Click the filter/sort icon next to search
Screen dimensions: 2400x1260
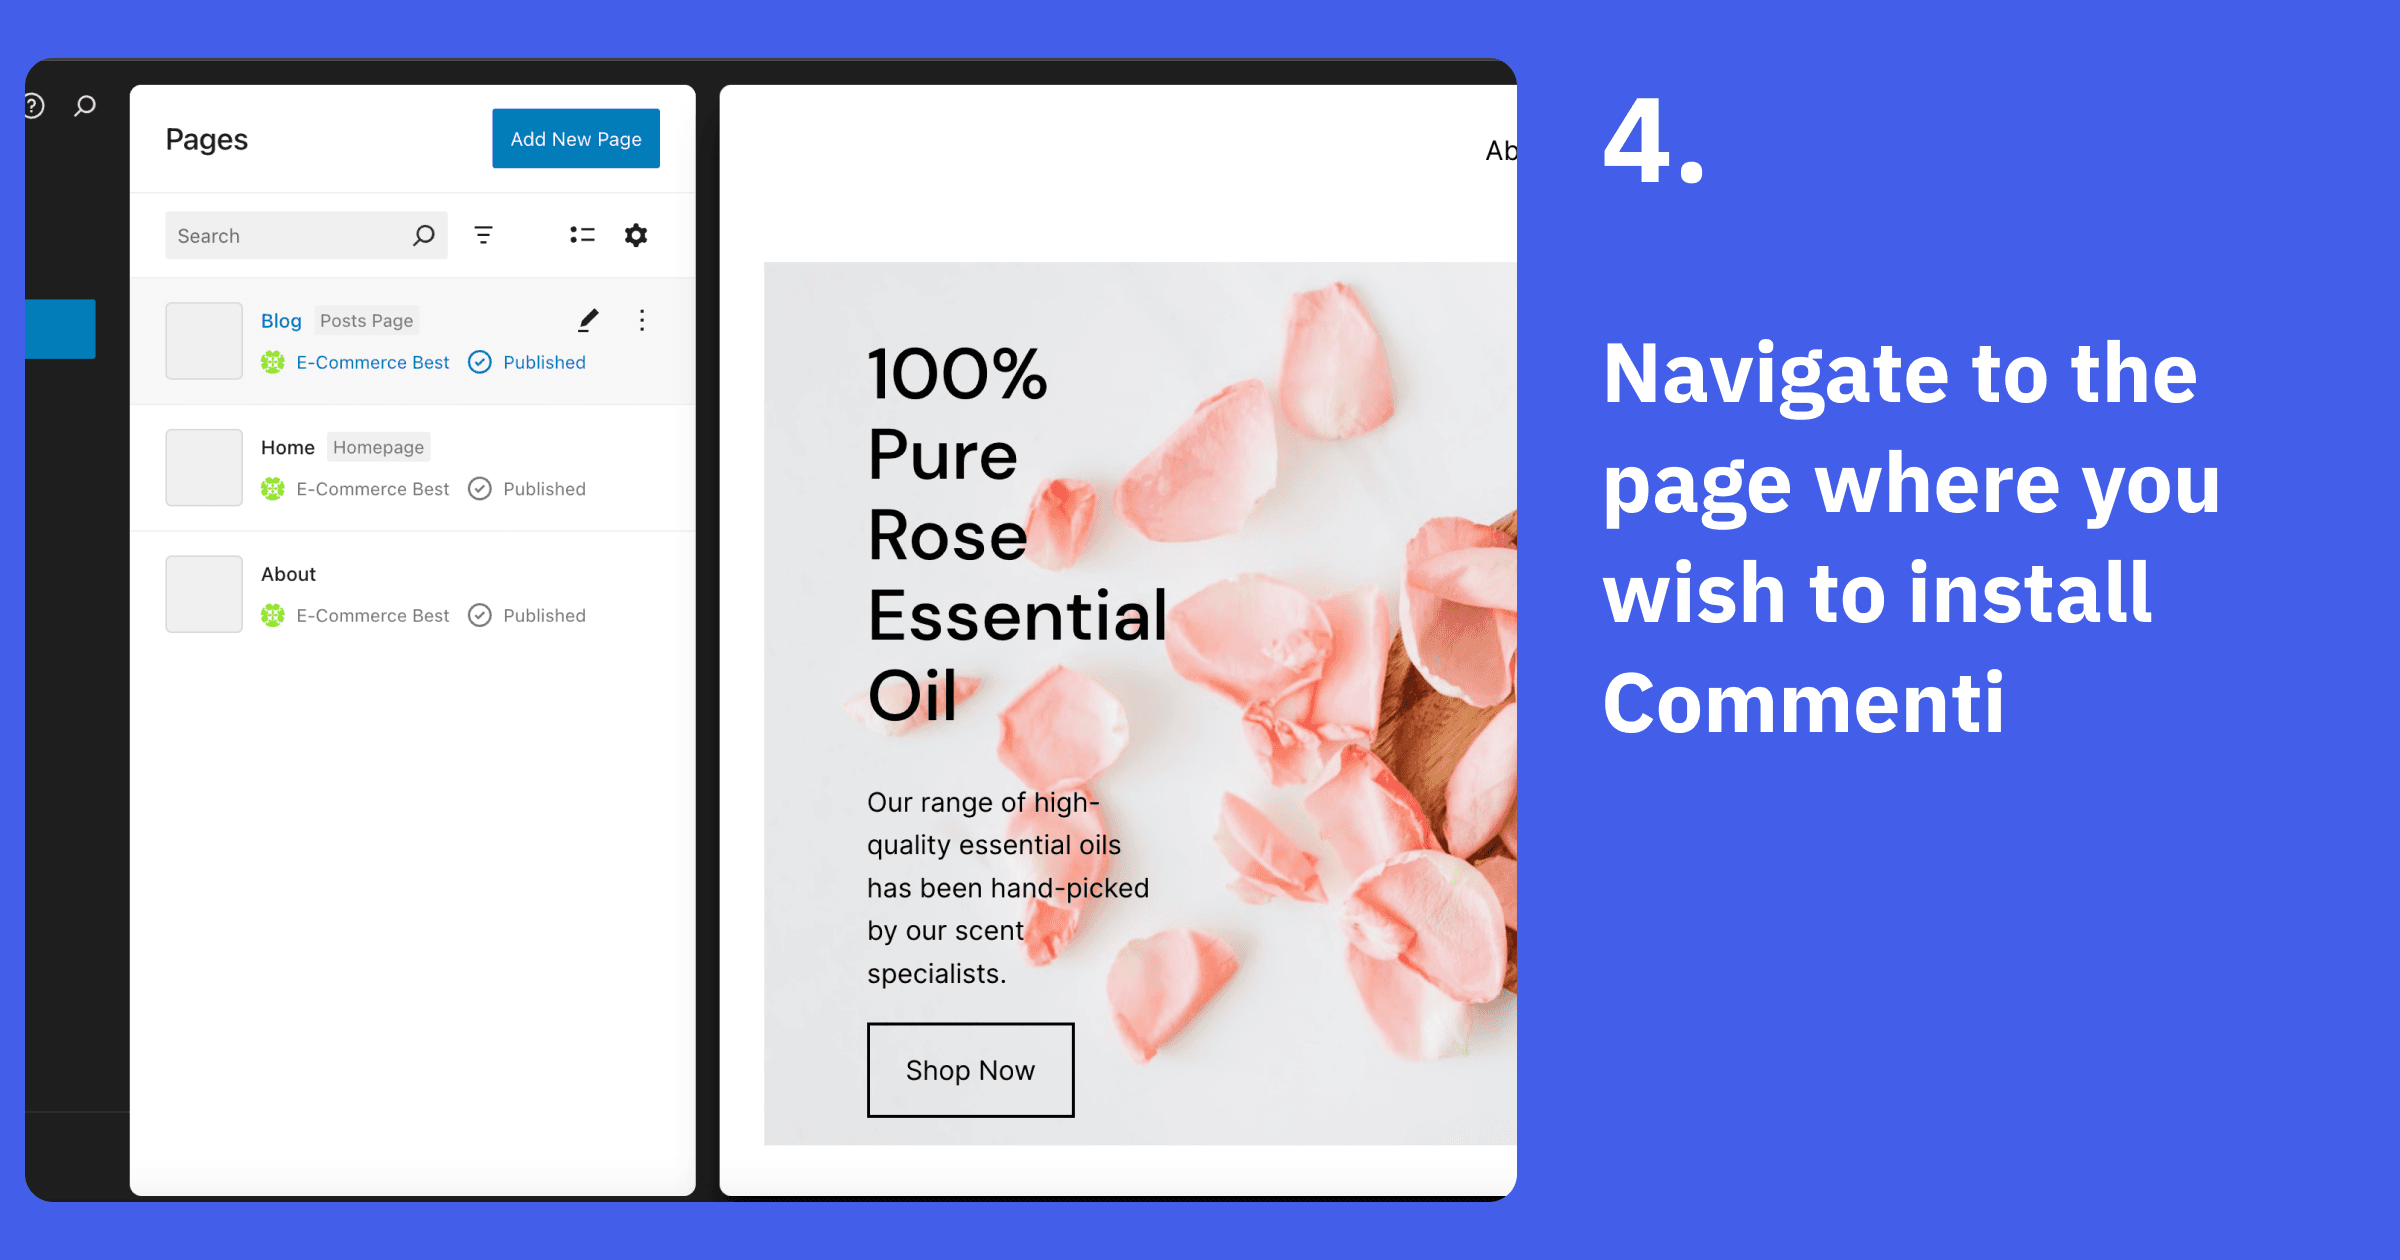[x=484, y=235]
